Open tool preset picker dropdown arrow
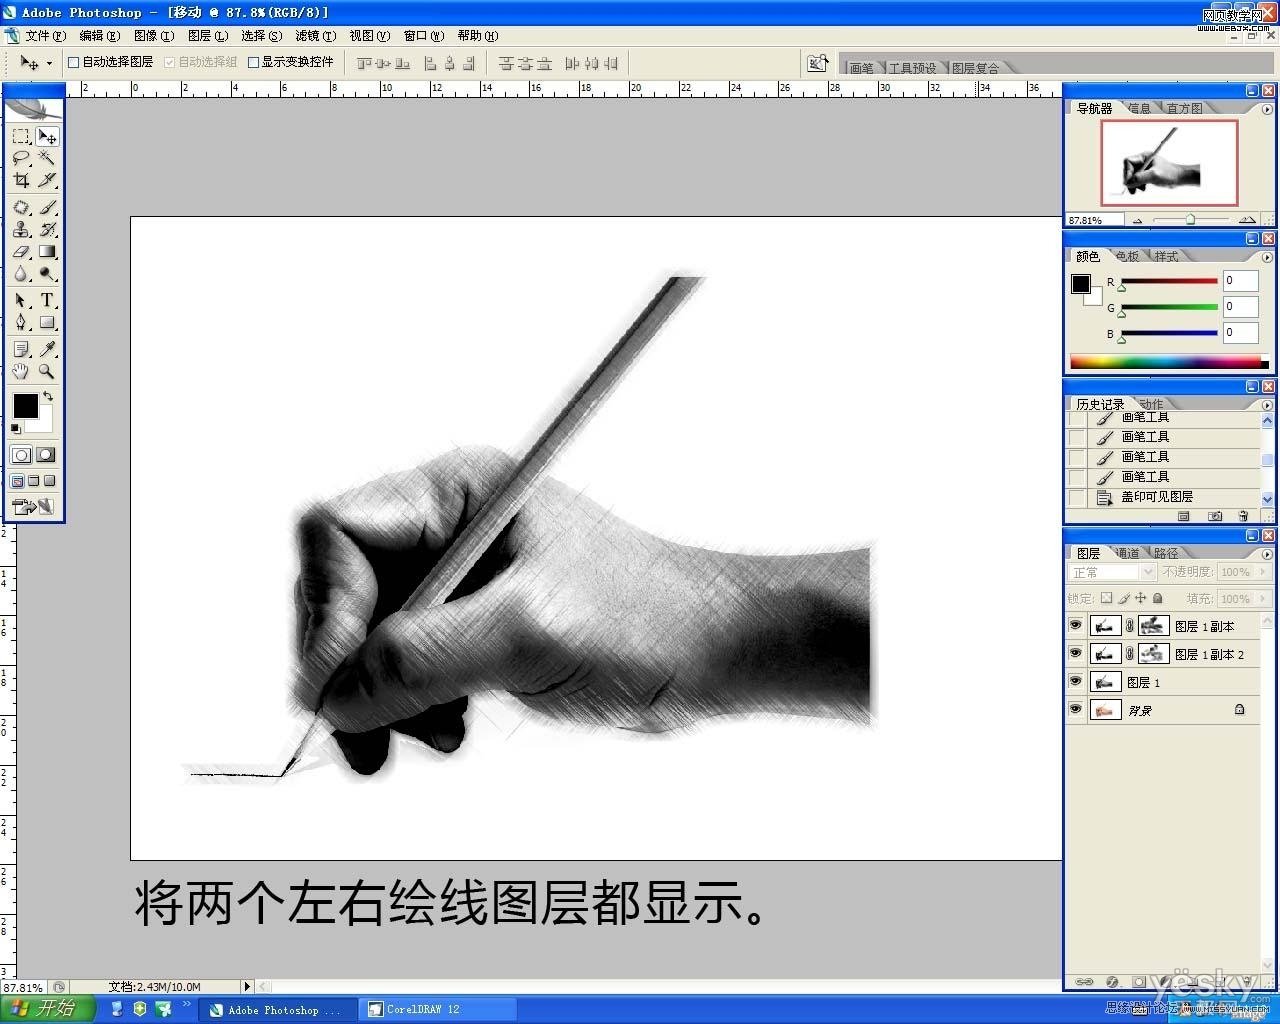This screenshot has height=1024, width=1280. click(x=49, y=63)
